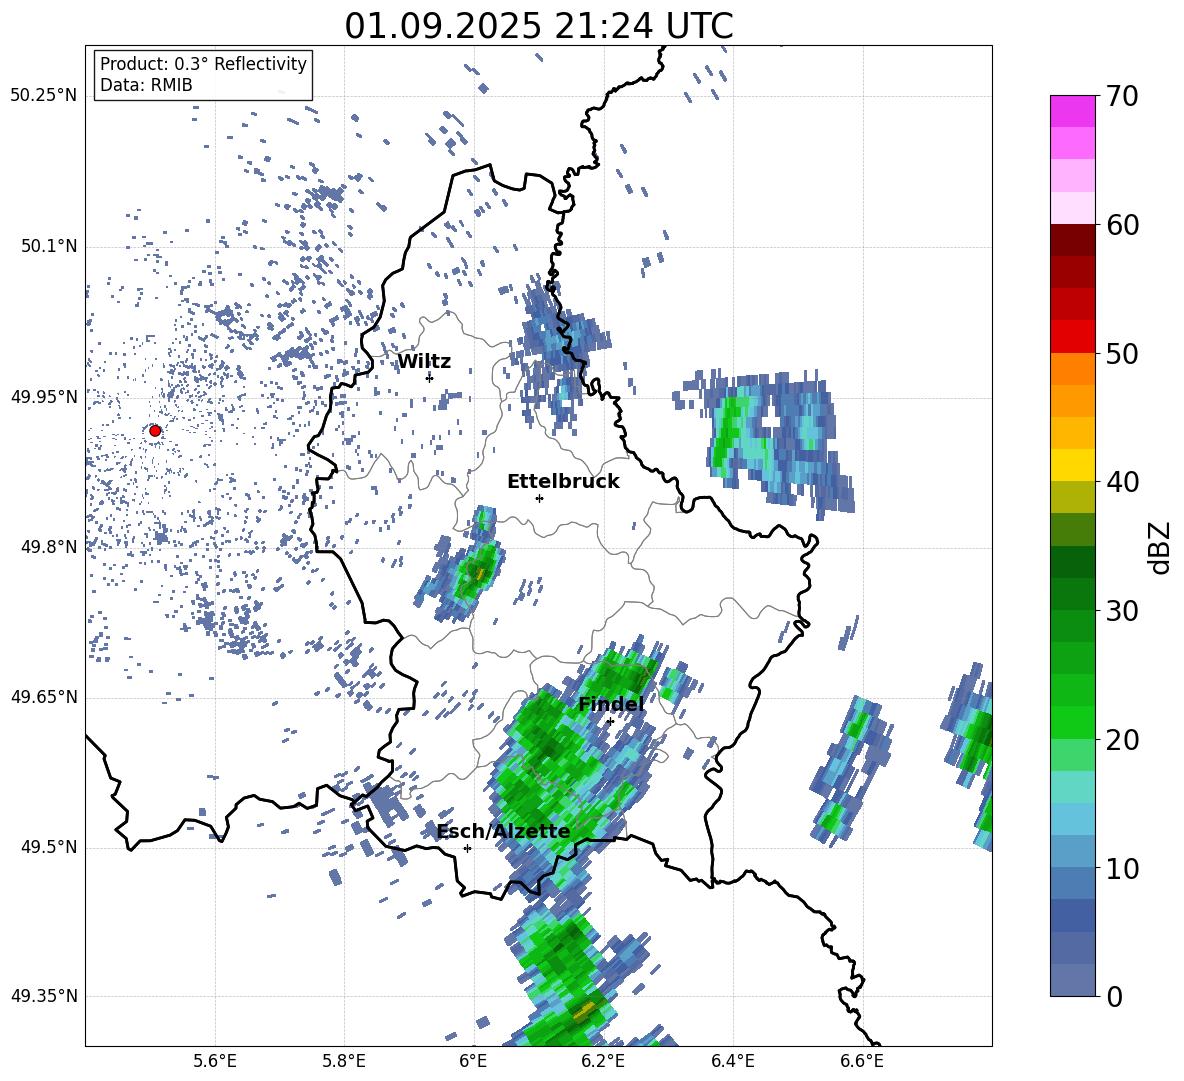This screenshot has height=1081, width=1184.
Task: Click the colorbar tick value 0
Action: (x=1114, y=997)
